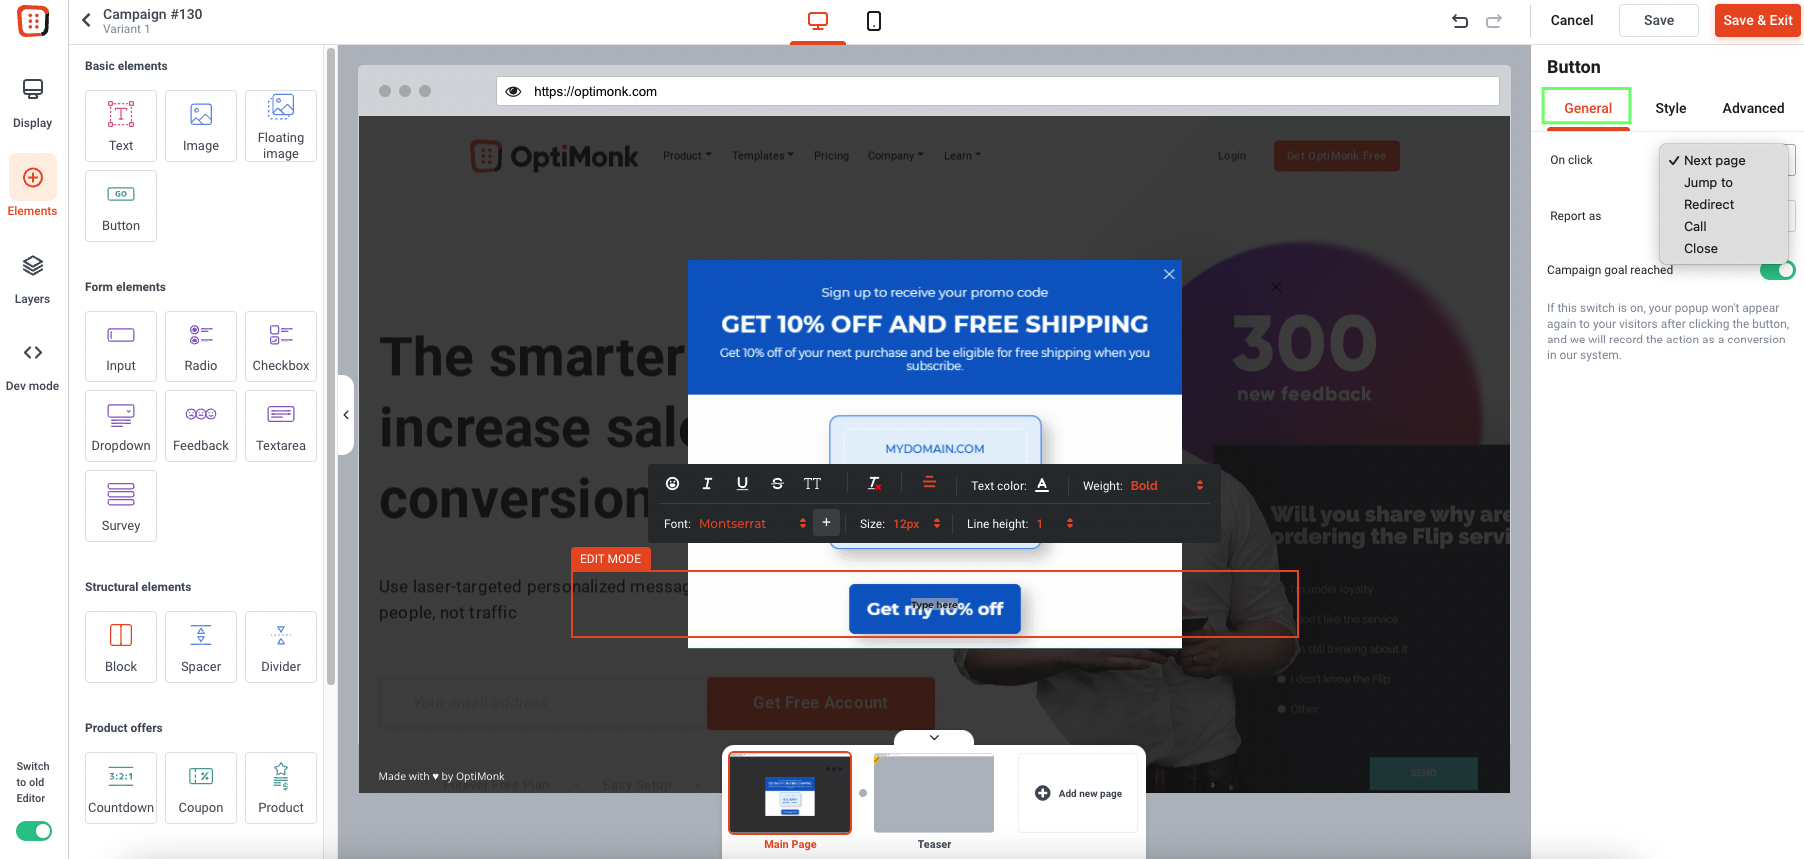
Task: Open the Text color picker
Action: [1042, 485]
